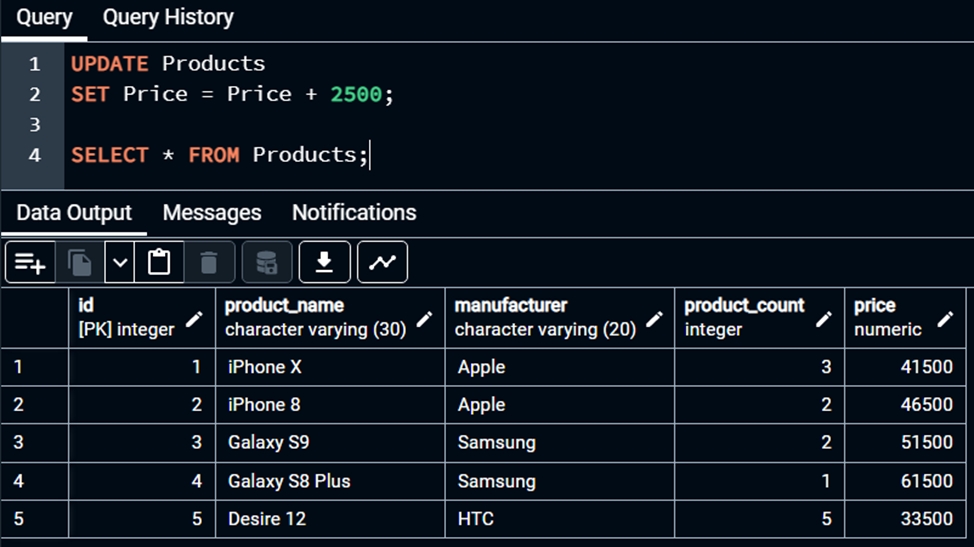This screenshot has height=547, width=974.
Task: Expand the copy options dropdown arrow
Action: (120, 263)
